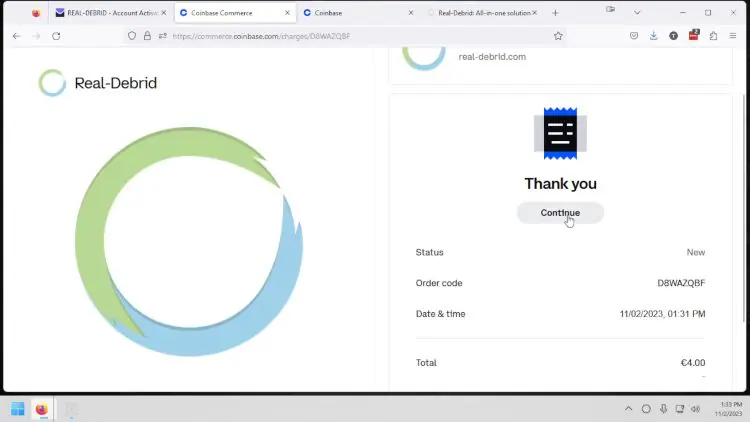Bookmark this page with star icon

[558, 36]
